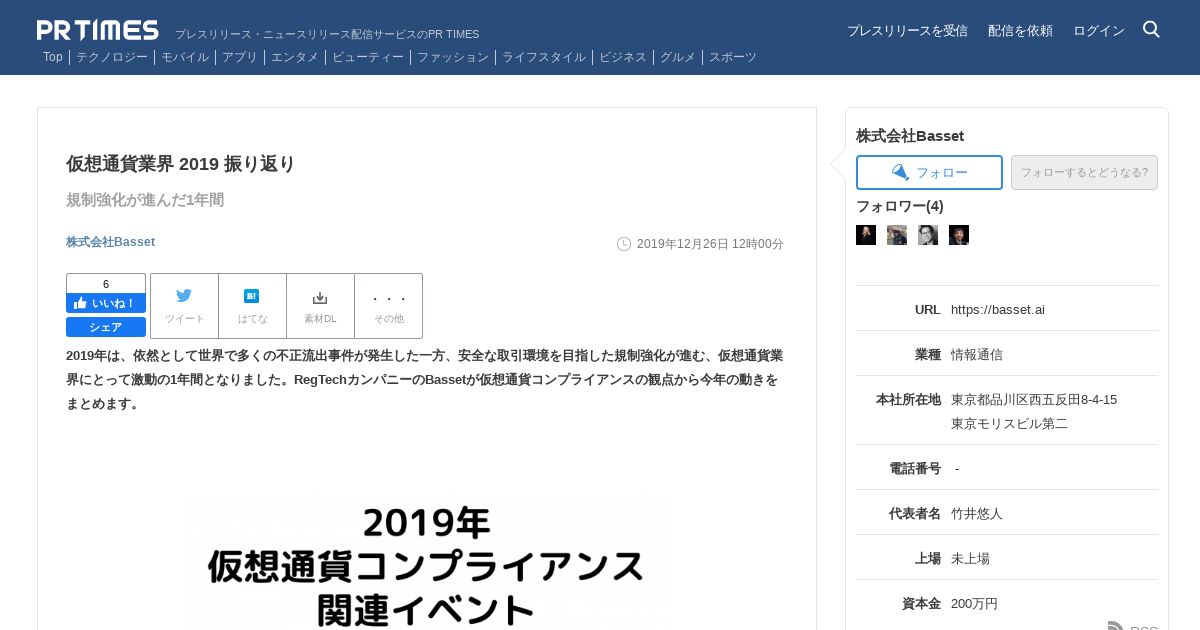The width and height of the screenshot is (1200, 630).
Task: Click the Facebook シェア button
Action: [106, 327]
